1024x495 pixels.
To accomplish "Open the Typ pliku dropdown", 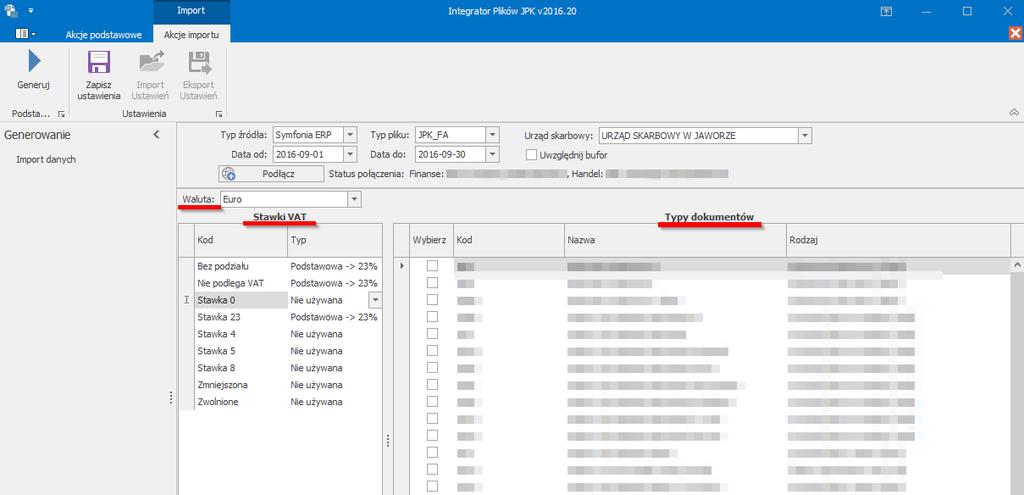I will point(492,135).
